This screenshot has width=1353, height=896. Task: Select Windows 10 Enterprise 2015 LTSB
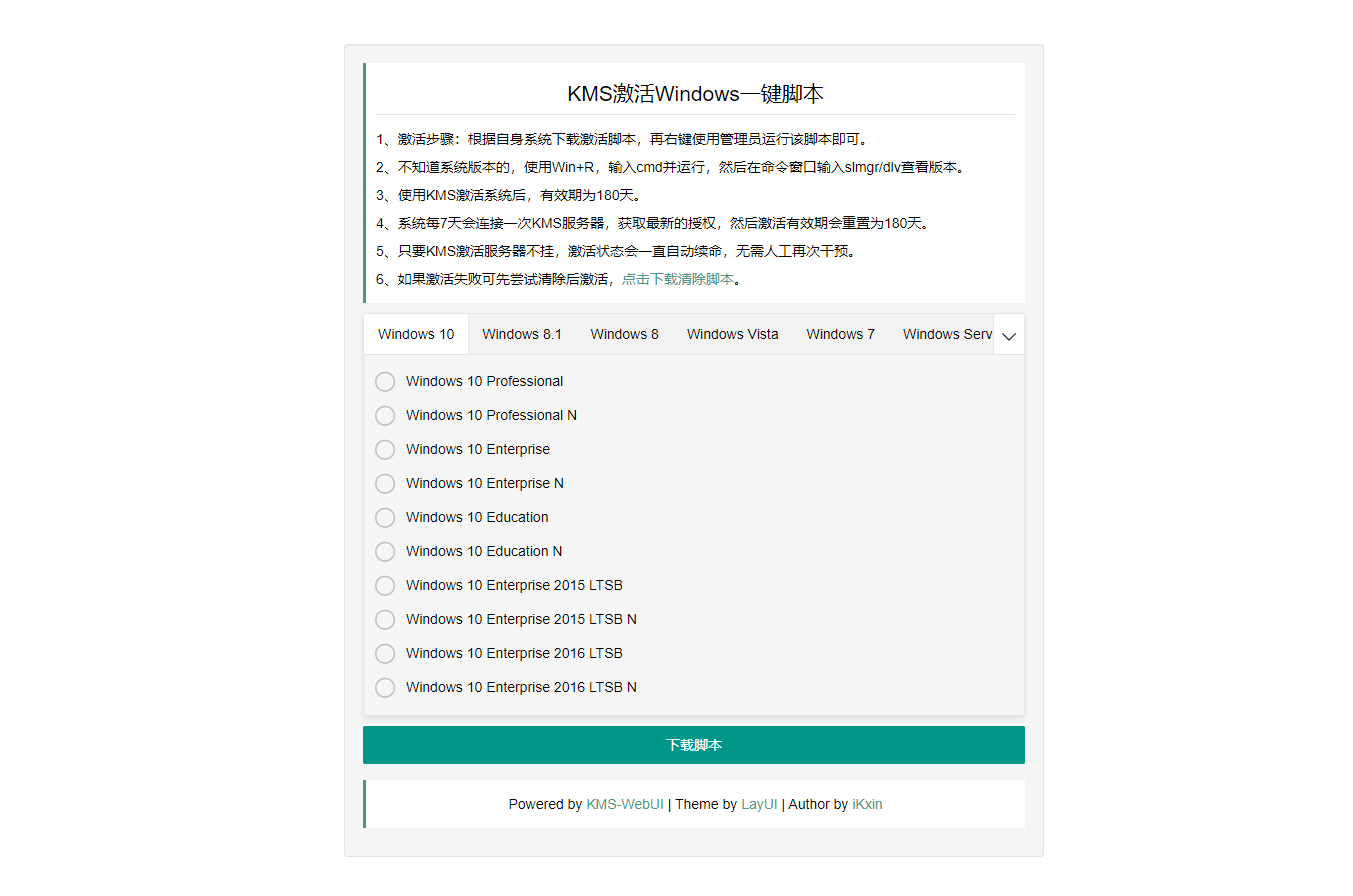click(x=385, y=585)
